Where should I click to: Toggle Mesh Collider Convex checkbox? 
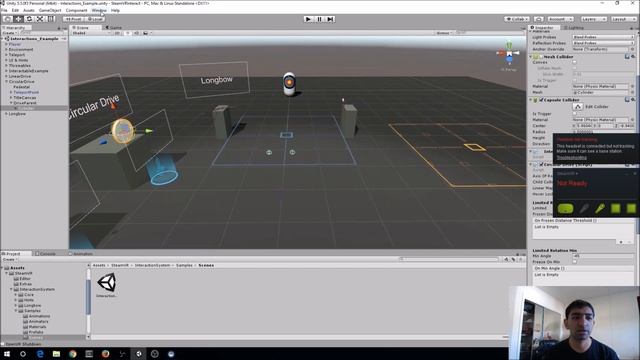575,62
